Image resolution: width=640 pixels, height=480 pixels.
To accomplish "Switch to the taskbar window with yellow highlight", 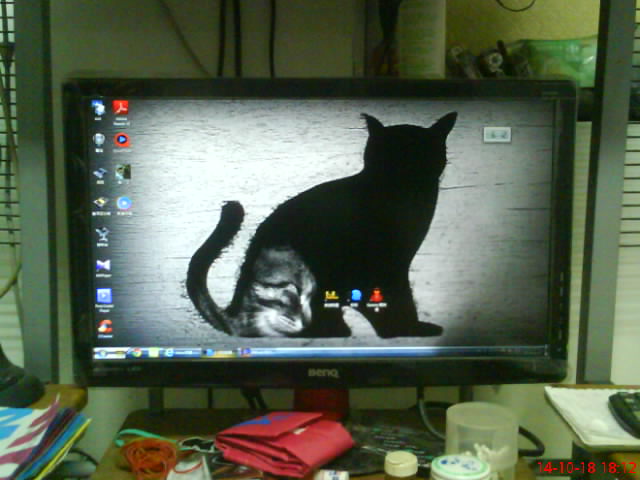I will [x=220, y=353].
